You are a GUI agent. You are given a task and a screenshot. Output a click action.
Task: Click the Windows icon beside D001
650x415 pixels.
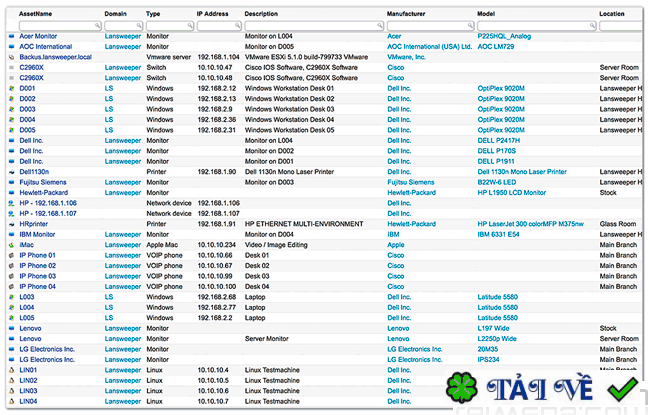point(12,88)
